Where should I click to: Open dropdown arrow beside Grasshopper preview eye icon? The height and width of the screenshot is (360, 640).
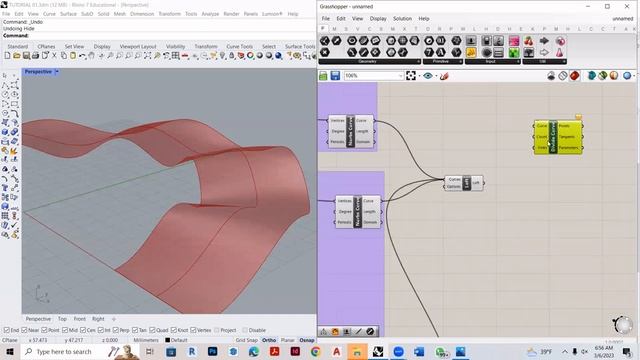point(436,76)
